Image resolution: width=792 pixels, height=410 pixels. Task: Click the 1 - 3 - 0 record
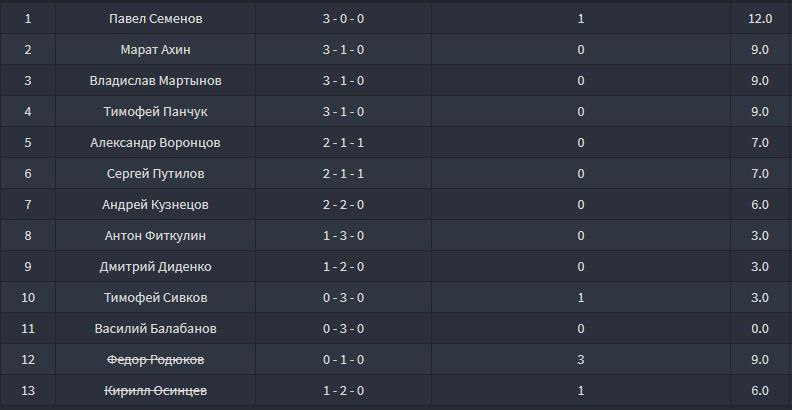pos(343,236)
